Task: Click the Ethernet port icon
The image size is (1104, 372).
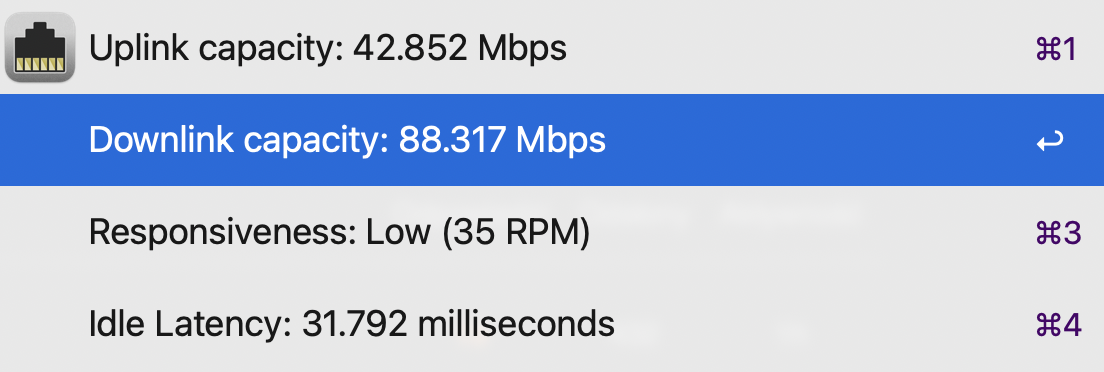Action: tap(40, 48)
